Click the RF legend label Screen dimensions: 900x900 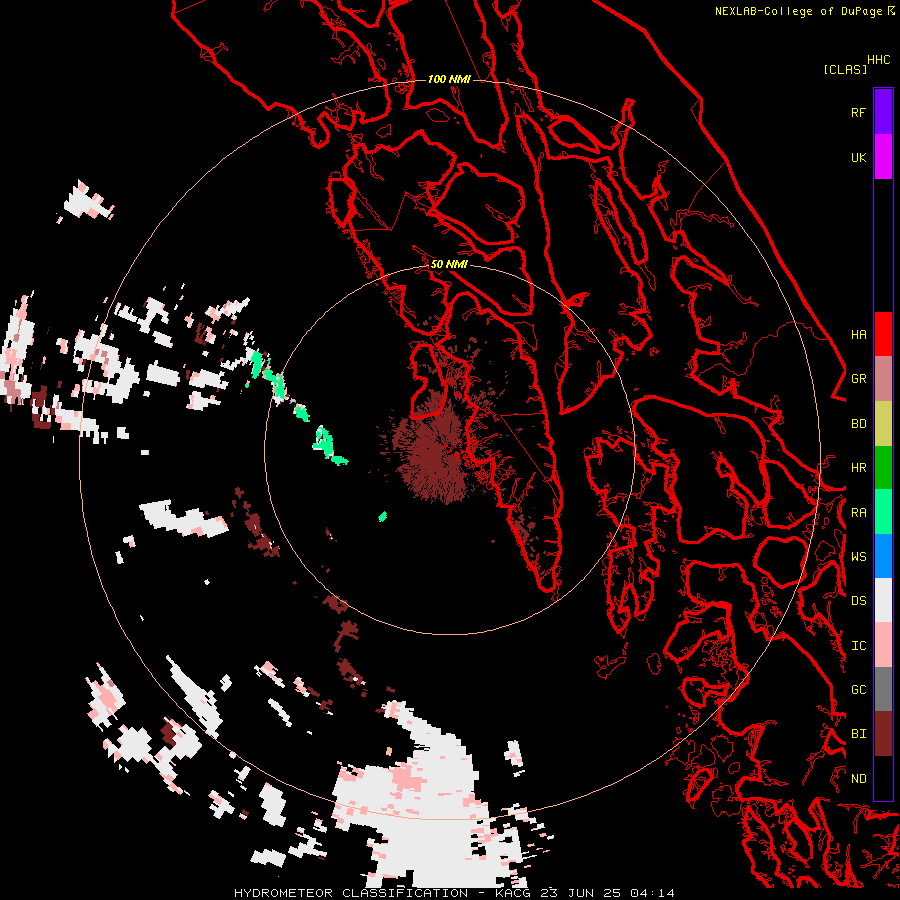858,112
